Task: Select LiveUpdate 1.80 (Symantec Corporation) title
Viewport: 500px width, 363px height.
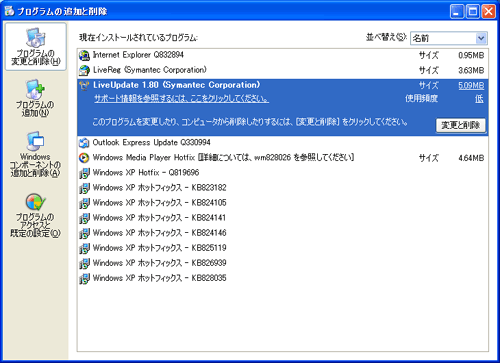Action: tap(176, 85)
